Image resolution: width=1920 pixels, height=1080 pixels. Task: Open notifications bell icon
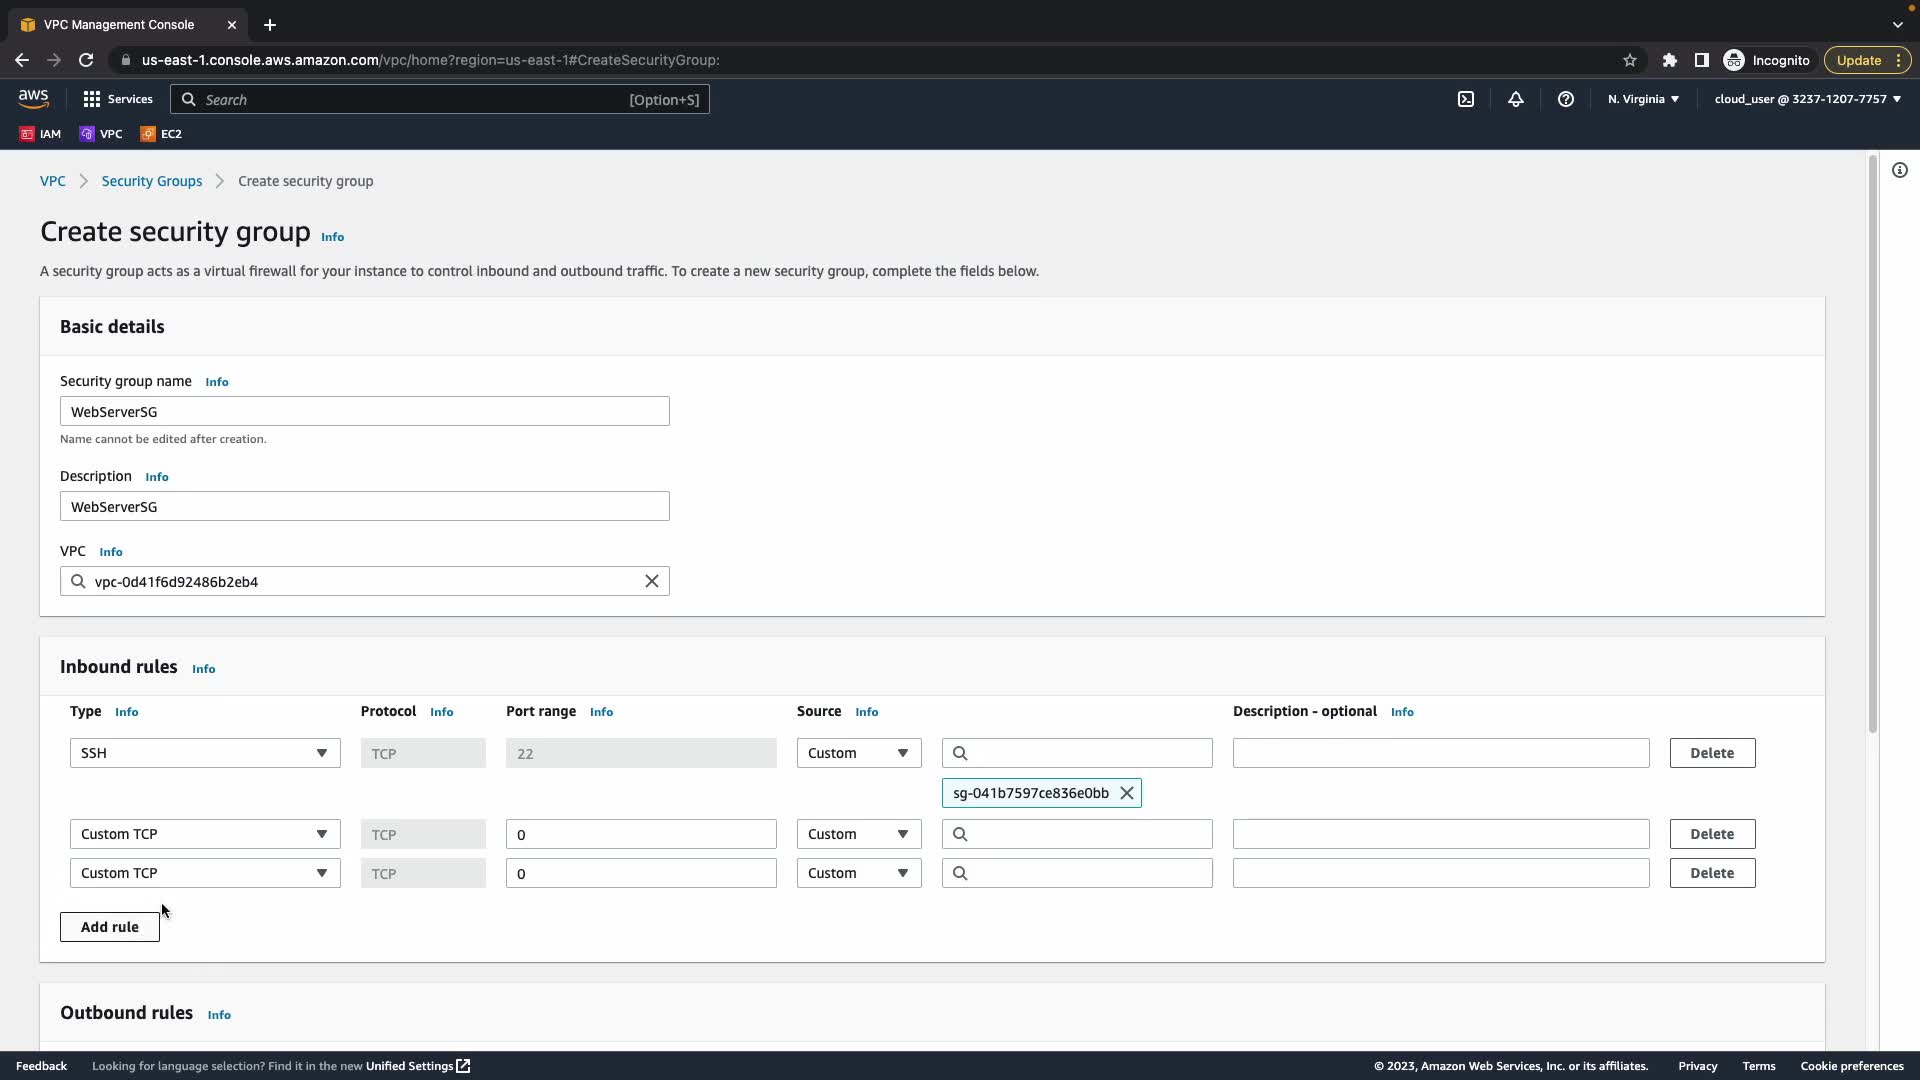(x=1516, y=99)
